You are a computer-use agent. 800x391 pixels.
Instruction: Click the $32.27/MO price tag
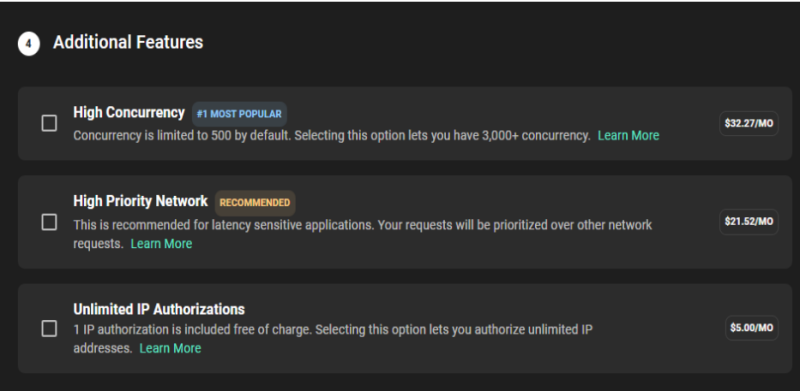coord(748,124)
